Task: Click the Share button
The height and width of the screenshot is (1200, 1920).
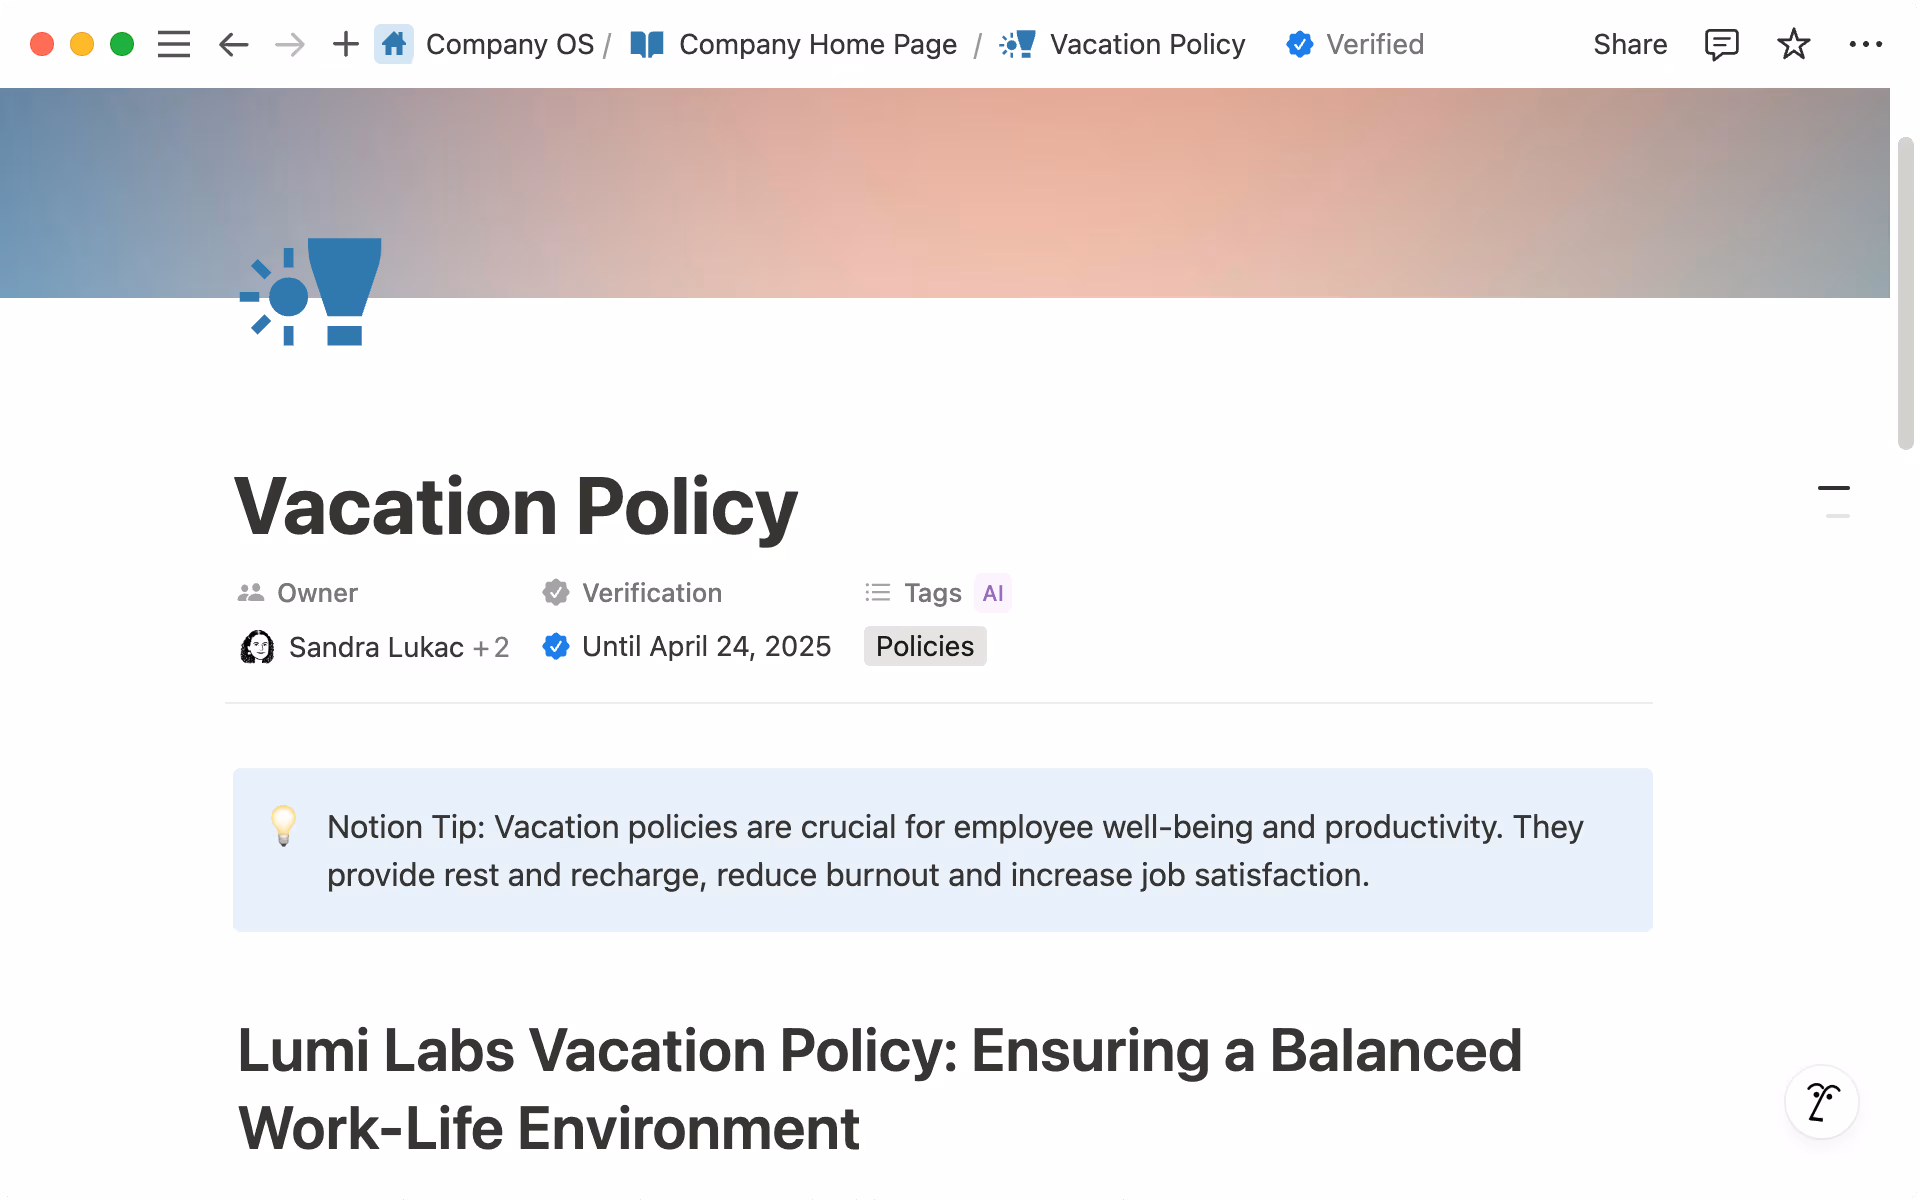Action: (1630, 44)
